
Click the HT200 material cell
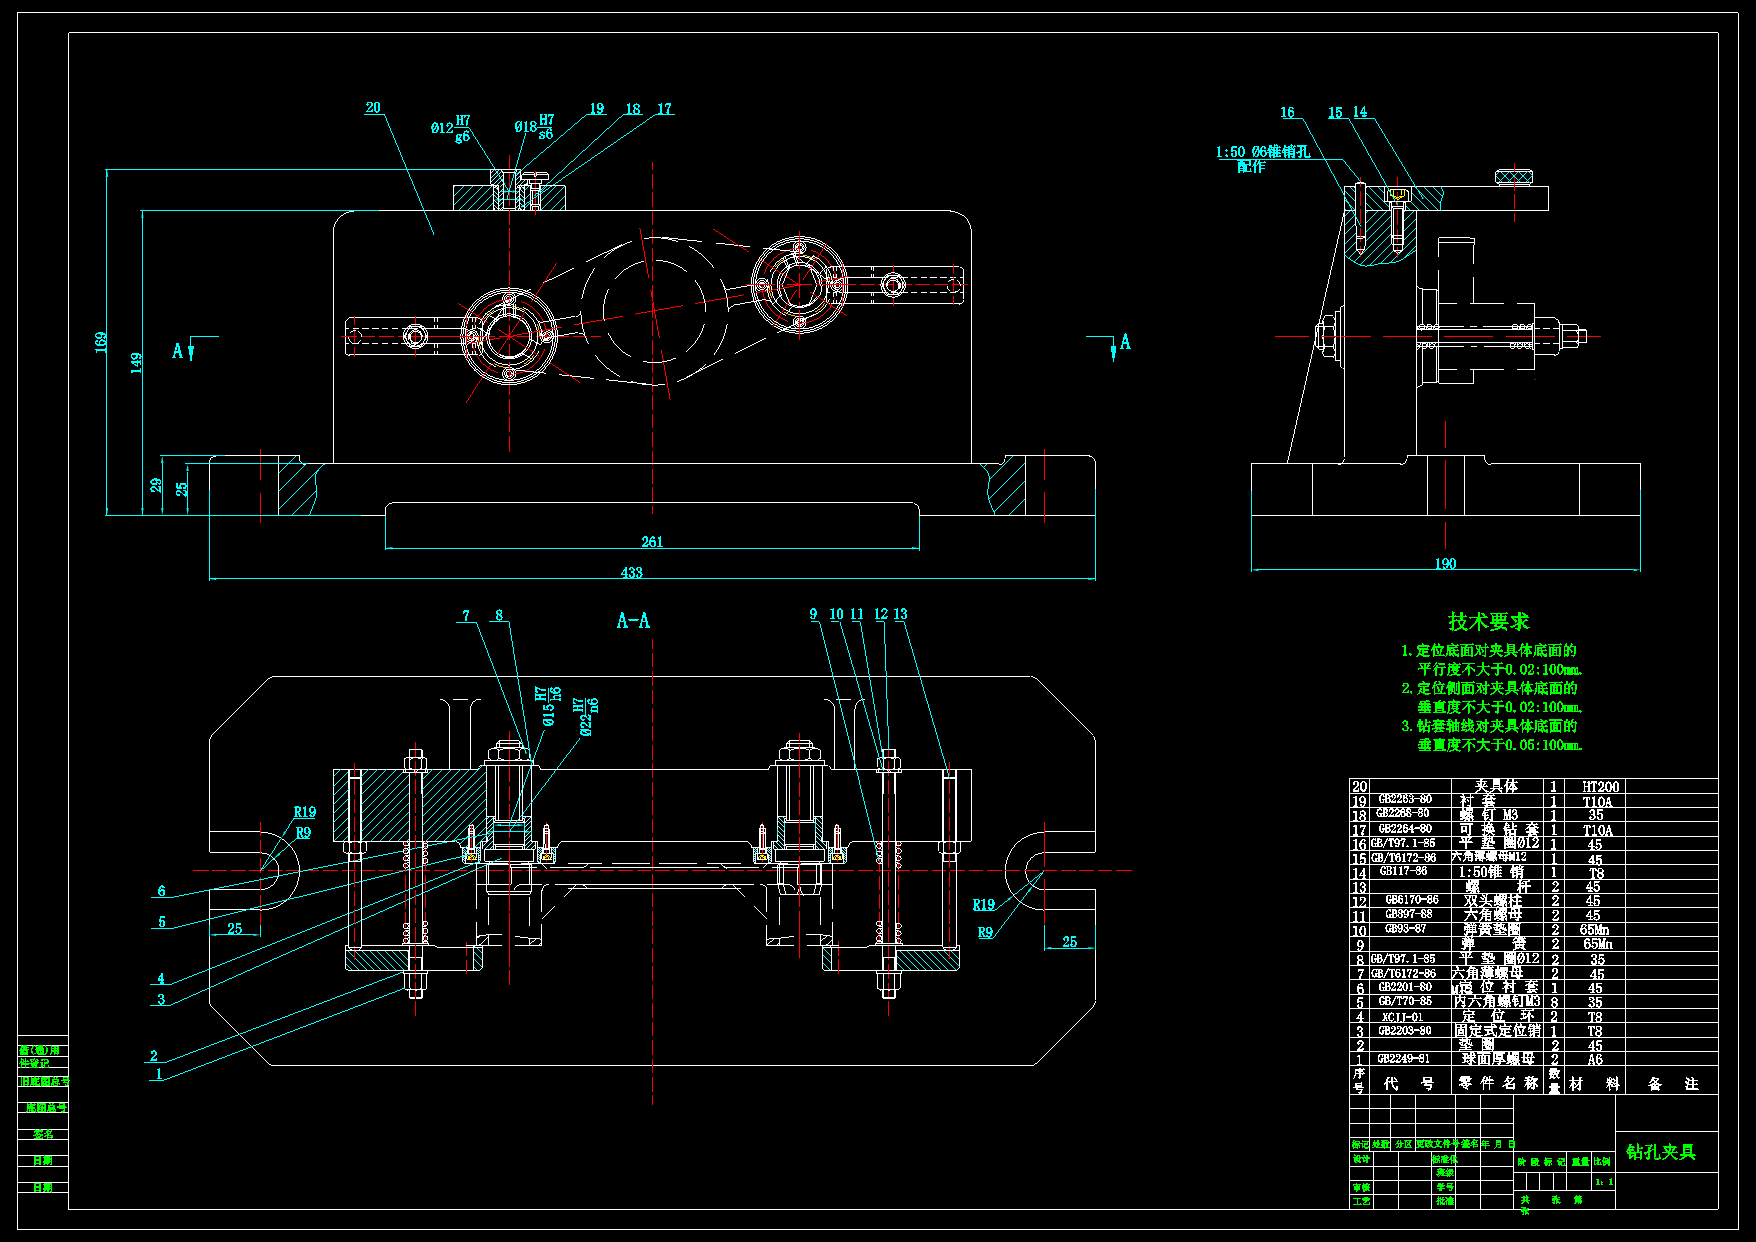tap(1600, 787)
